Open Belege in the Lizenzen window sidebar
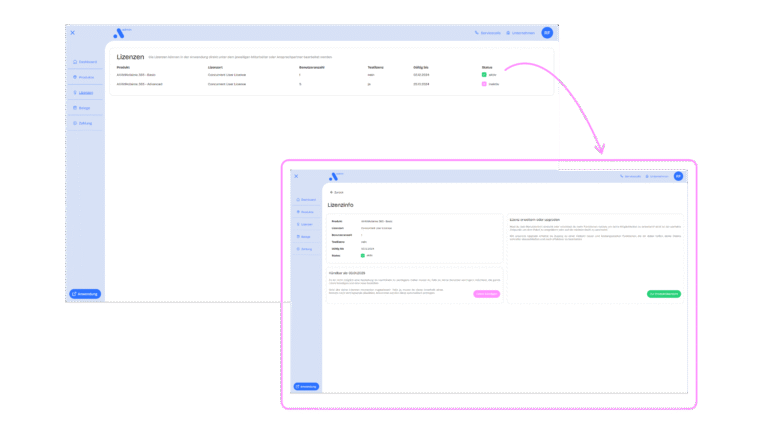 [85, 108]
